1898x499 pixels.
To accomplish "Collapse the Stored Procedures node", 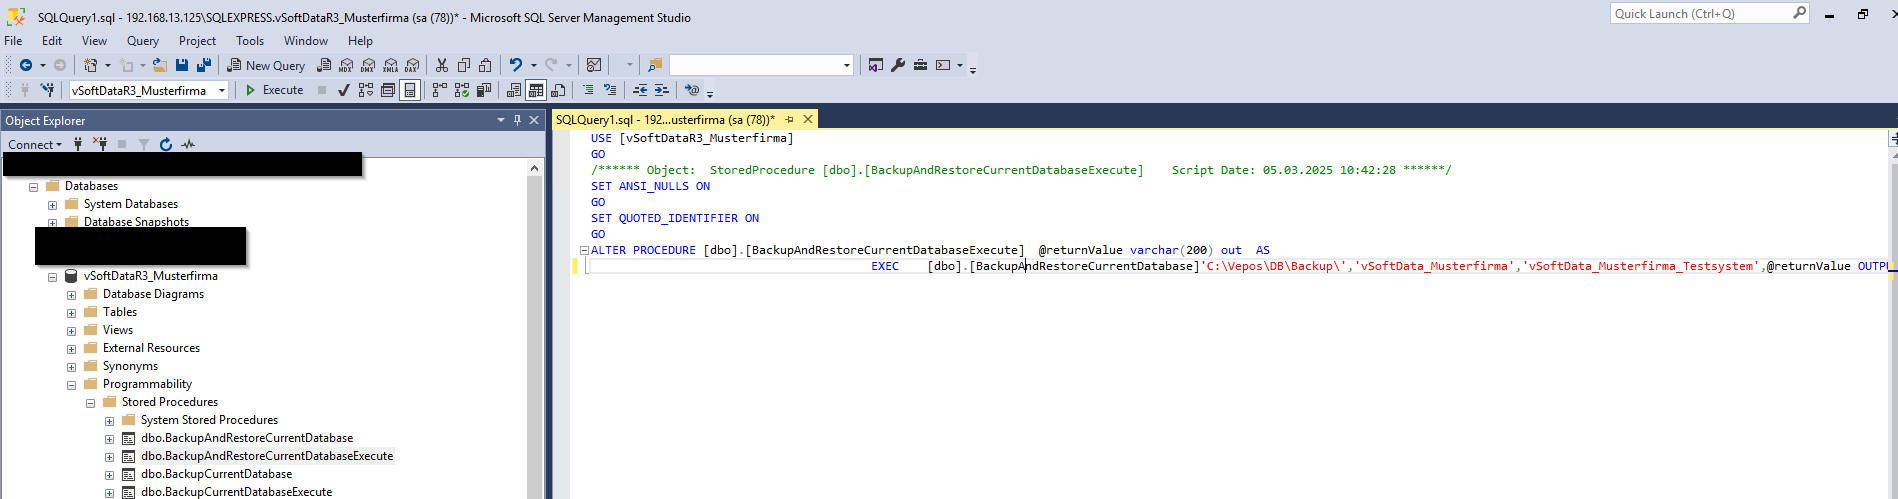I will pyautogui.click(x=90, y=403).
